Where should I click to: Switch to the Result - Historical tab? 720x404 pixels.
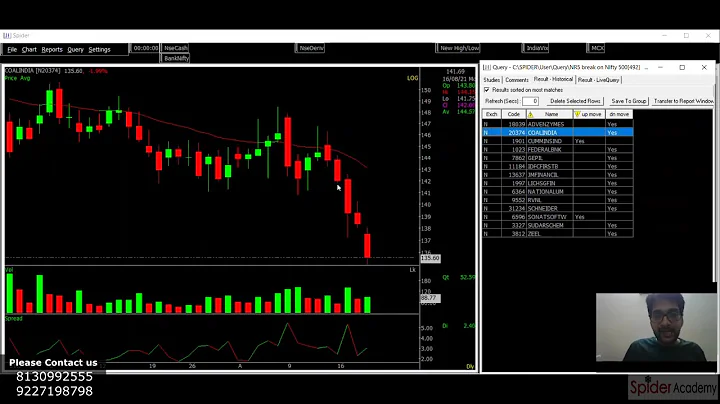click(553, 79)
